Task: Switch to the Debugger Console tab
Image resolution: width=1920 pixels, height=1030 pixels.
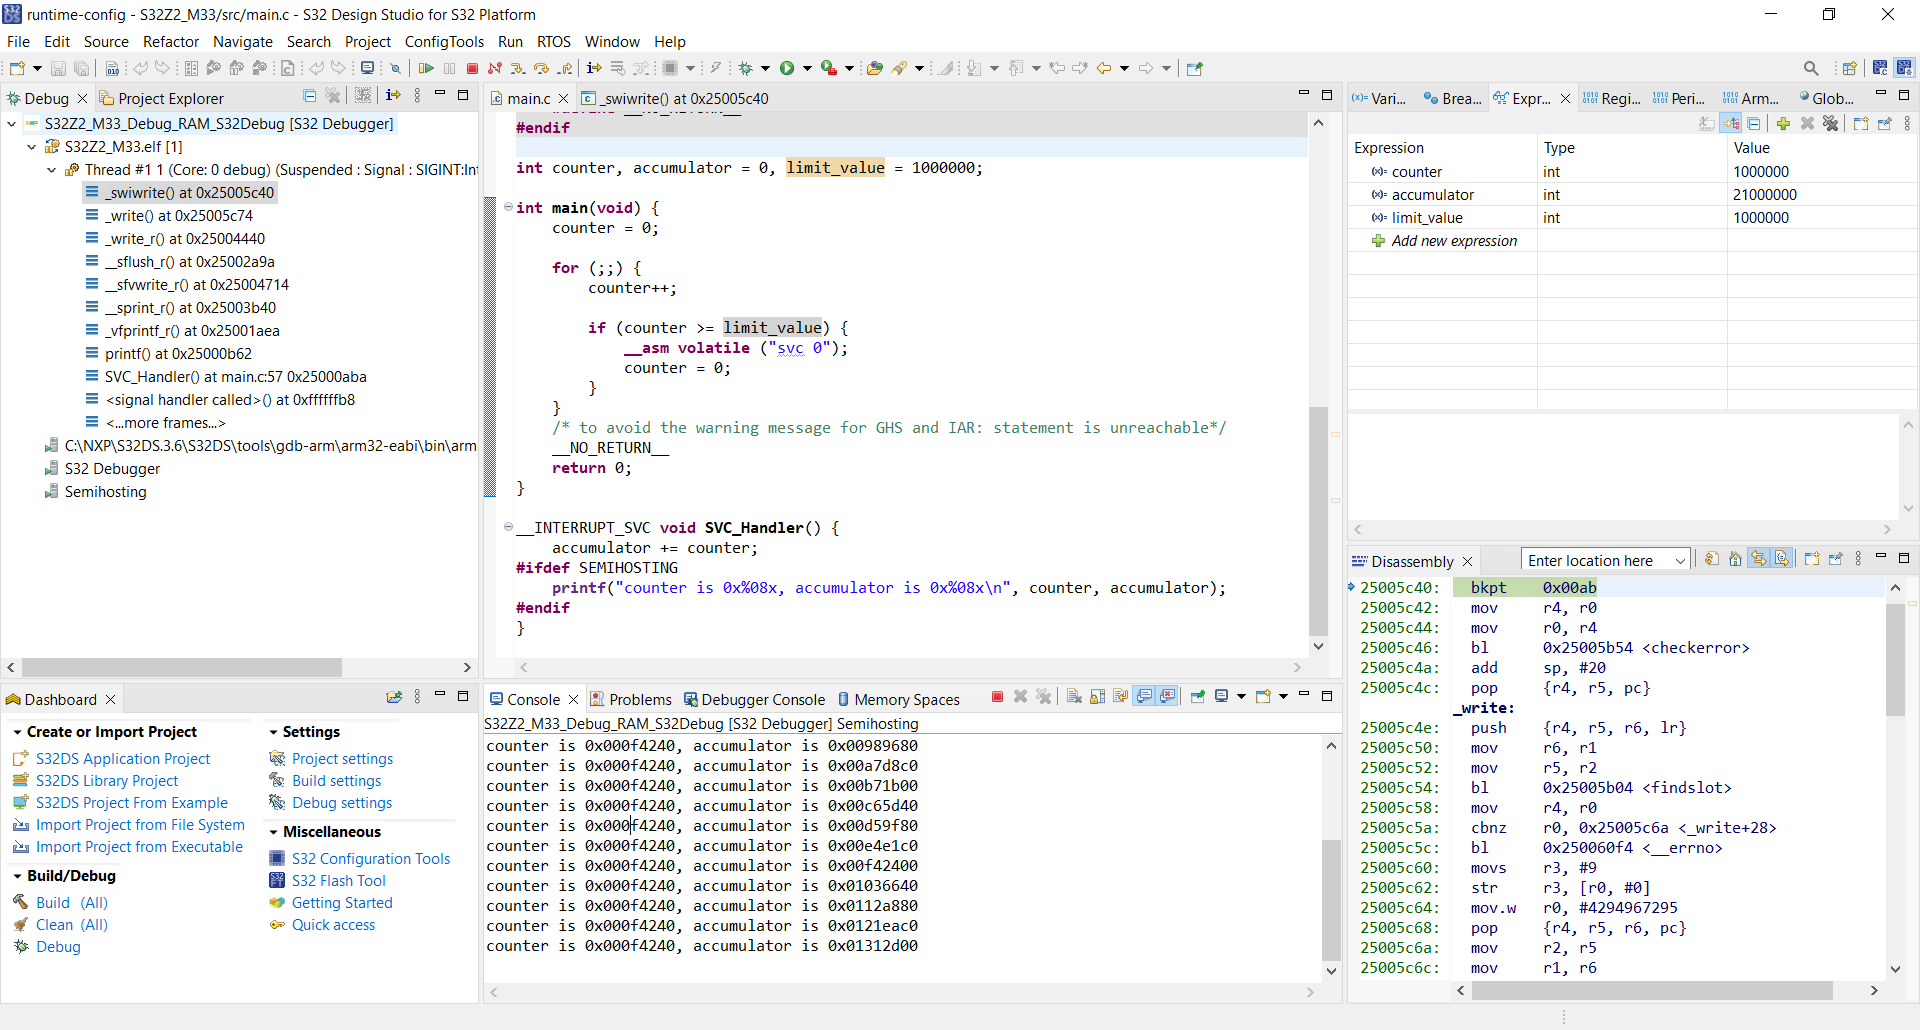Action: (754, 699)
